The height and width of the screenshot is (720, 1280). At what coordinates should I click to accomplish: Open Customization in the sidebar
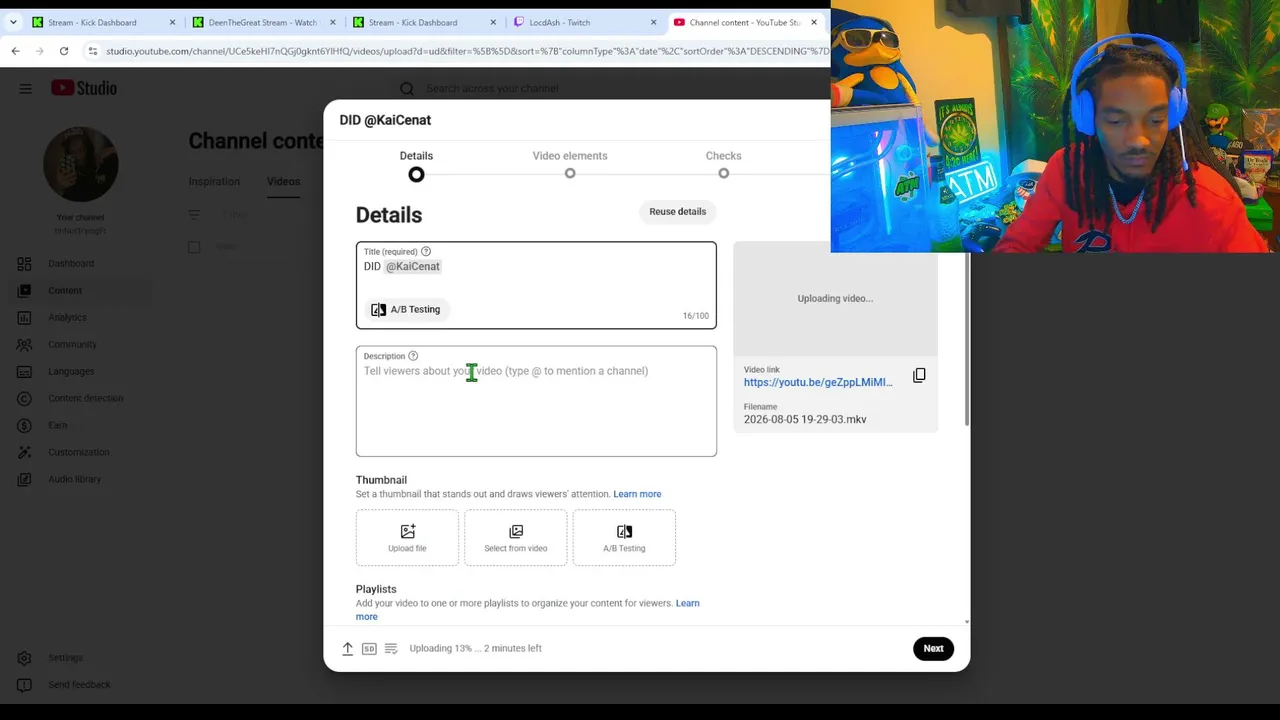pos(79,452)
